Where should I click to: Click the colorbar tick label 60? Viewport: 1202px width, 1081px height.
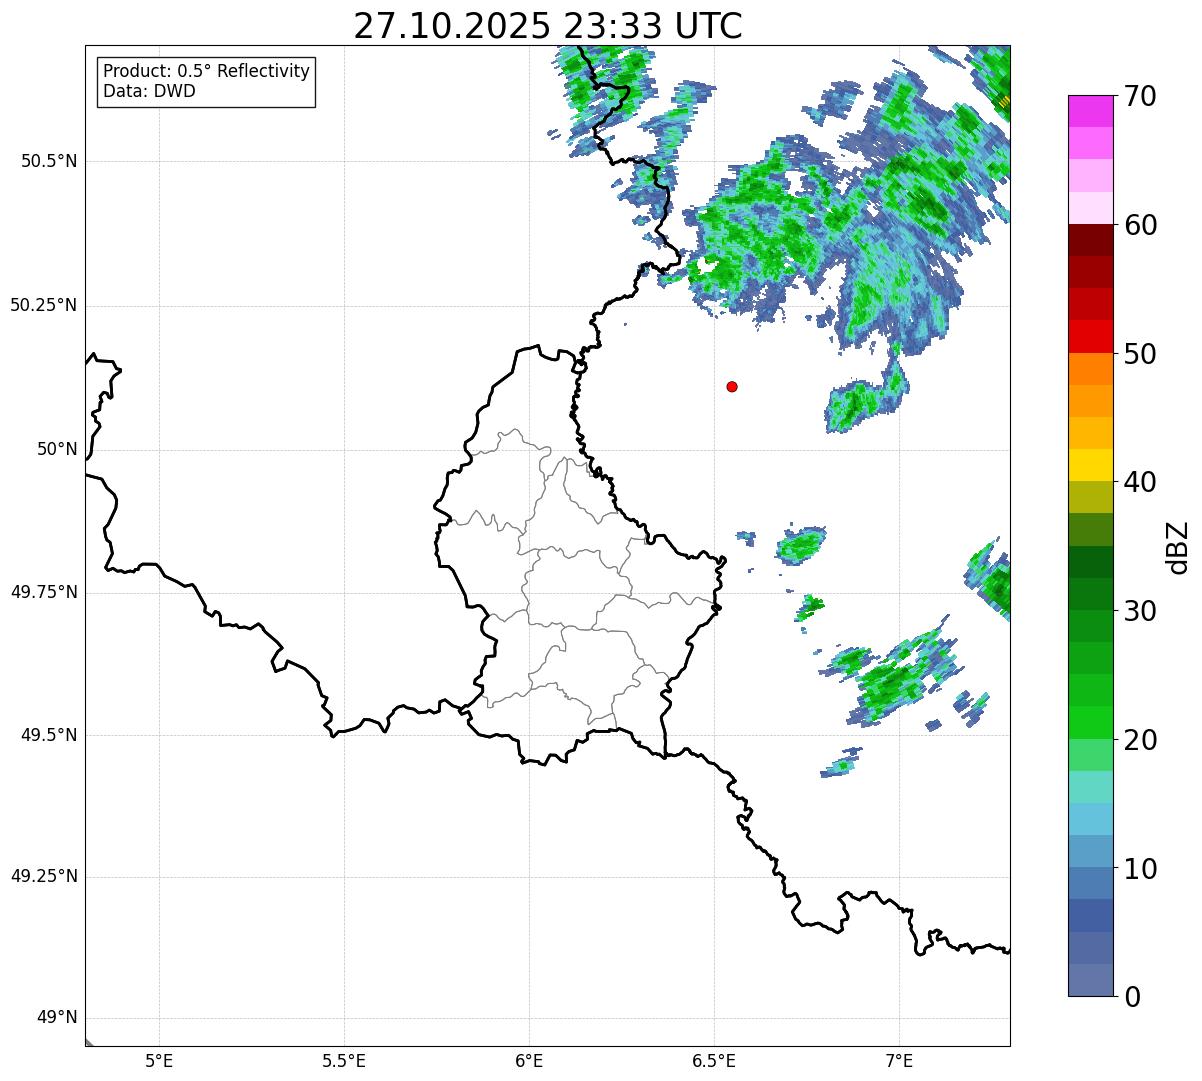tap(1140, 225)
